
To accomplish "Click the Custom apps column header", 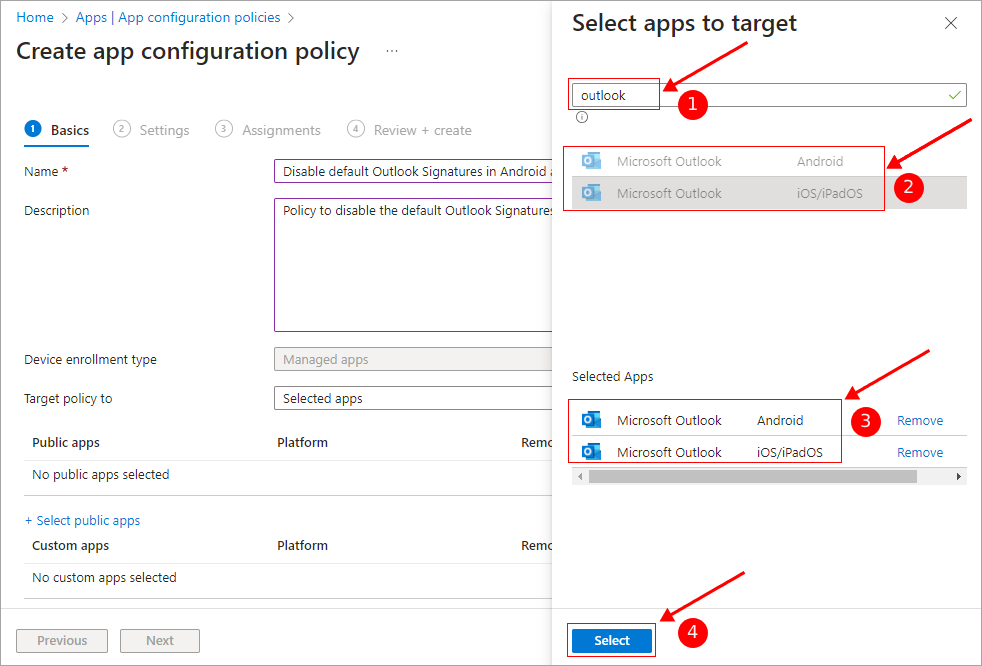I will (x=70, y=545).
